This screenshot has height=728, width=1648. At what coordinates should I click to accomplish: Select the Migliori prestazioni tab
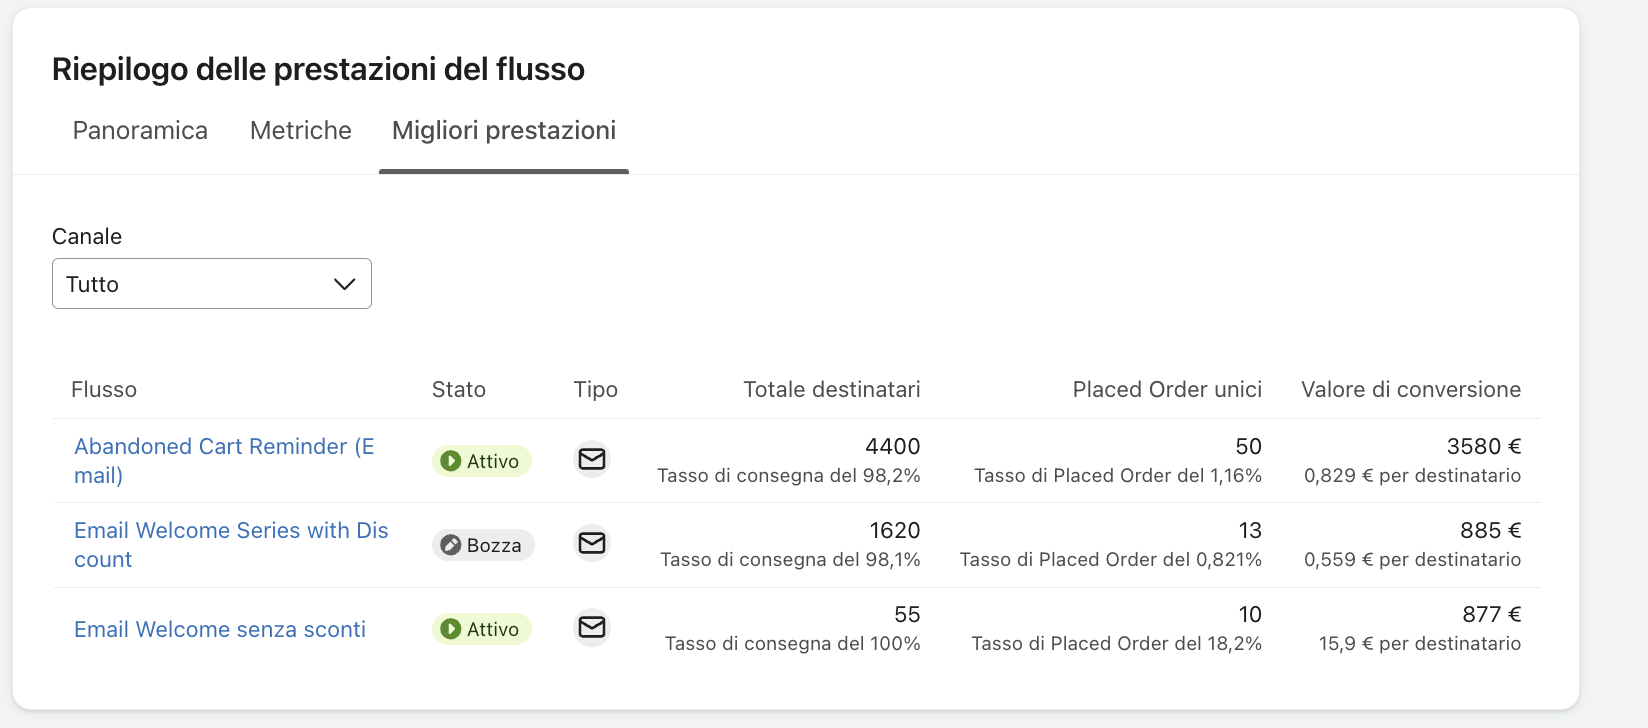click(x=503, y=131)
